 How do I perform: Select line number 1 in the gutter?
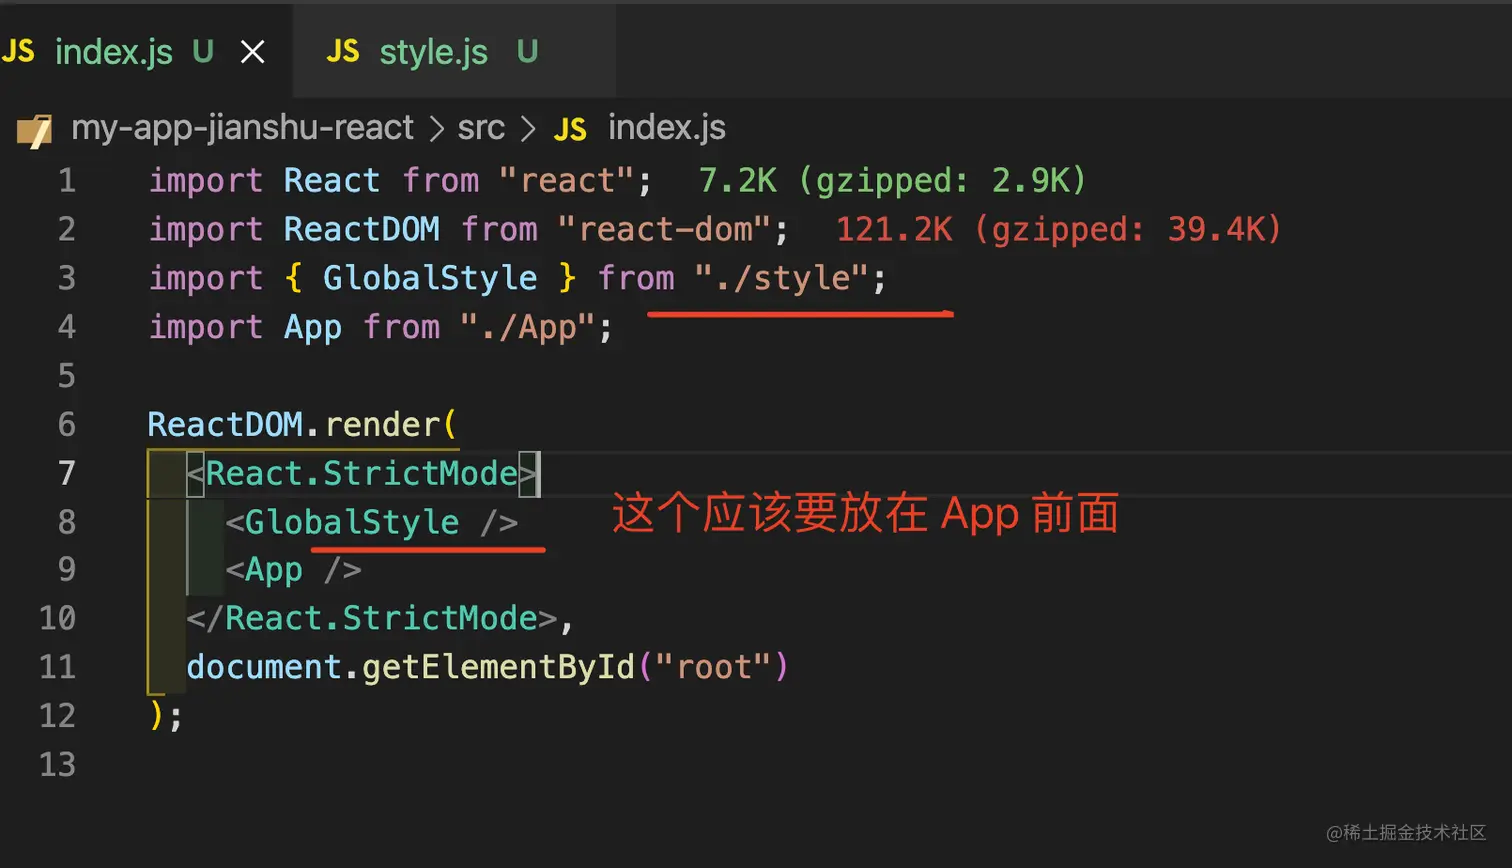point(67,180)
